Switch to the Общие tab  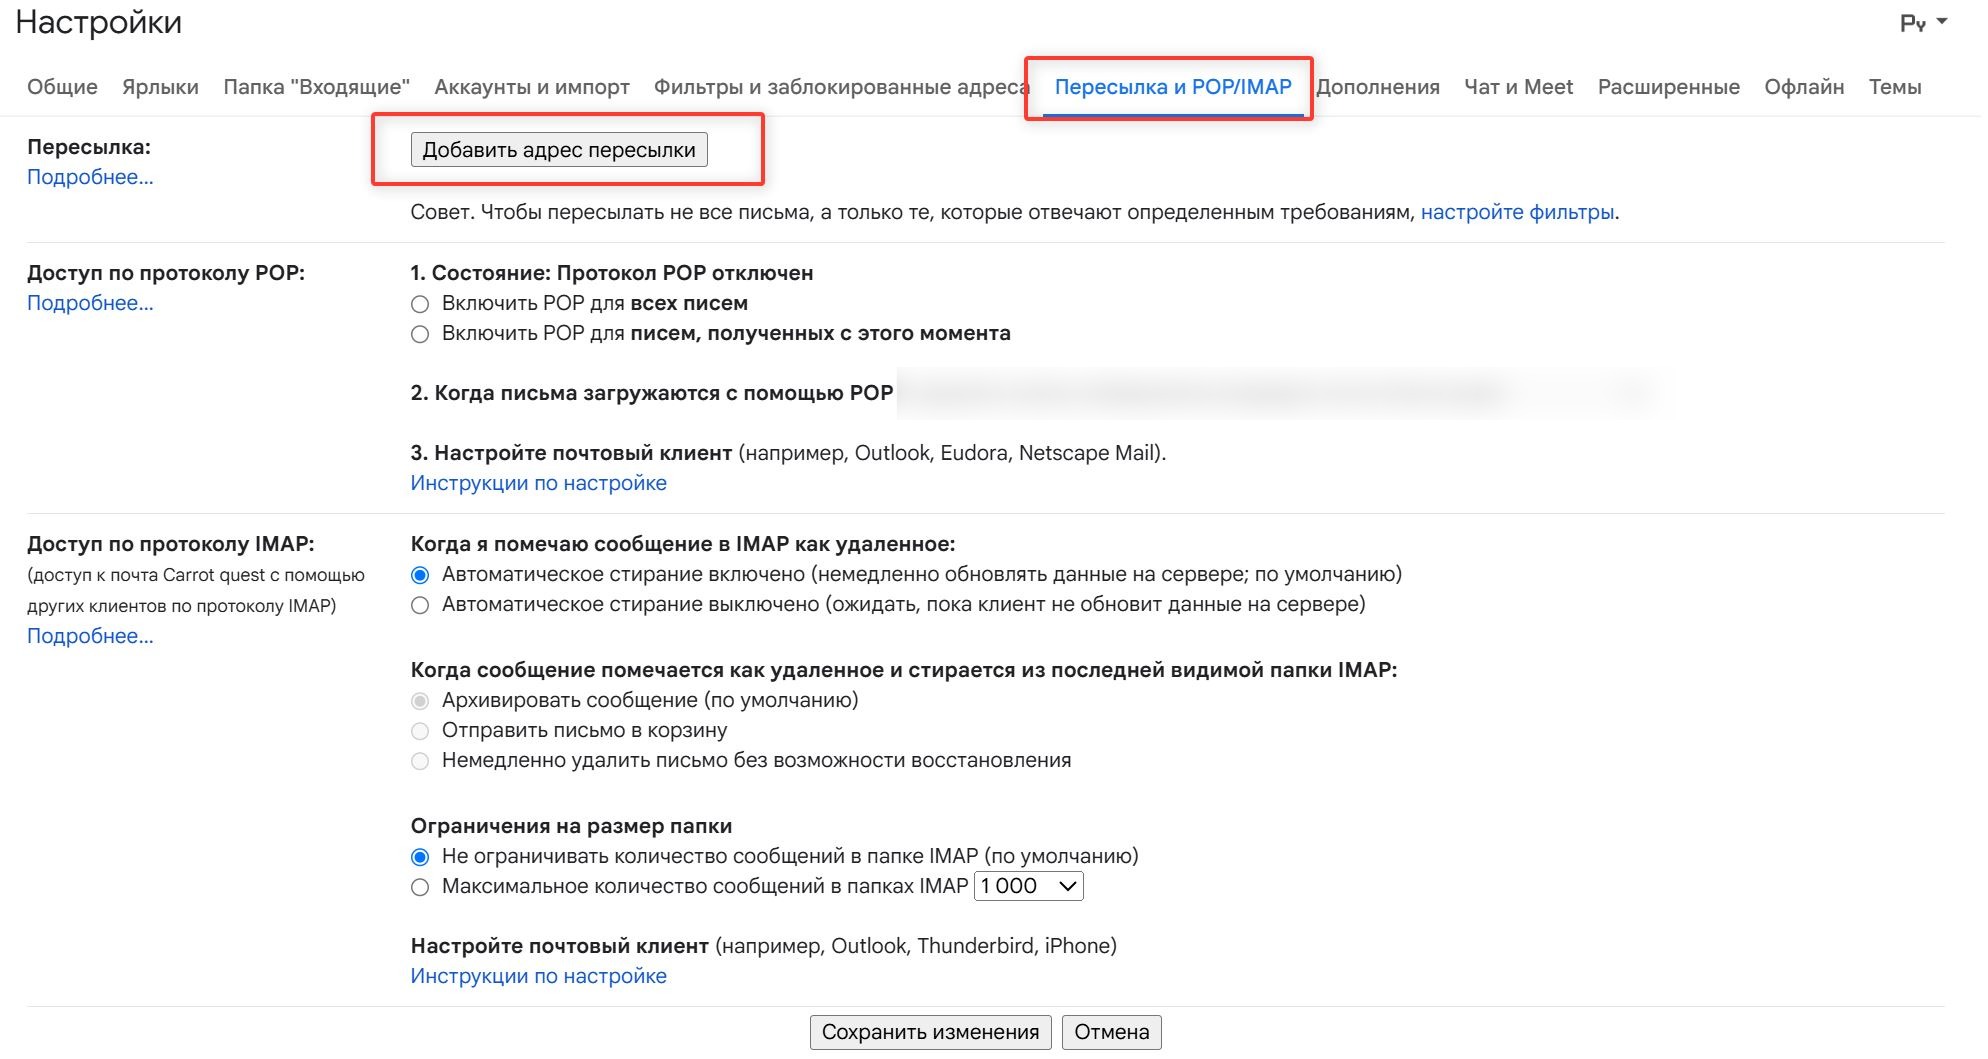[62, 87]
